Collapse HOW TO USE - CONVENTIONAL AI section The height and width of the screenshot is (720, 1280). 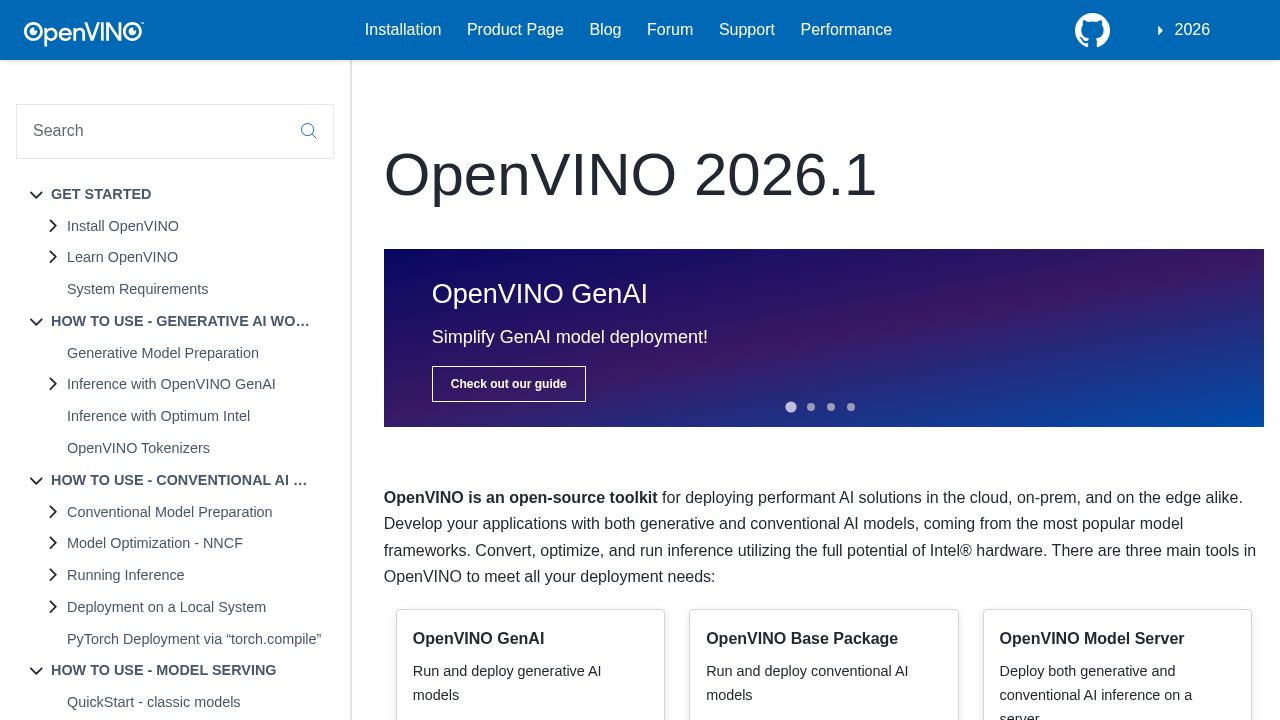pyautogui.click(x=36, y=481)
